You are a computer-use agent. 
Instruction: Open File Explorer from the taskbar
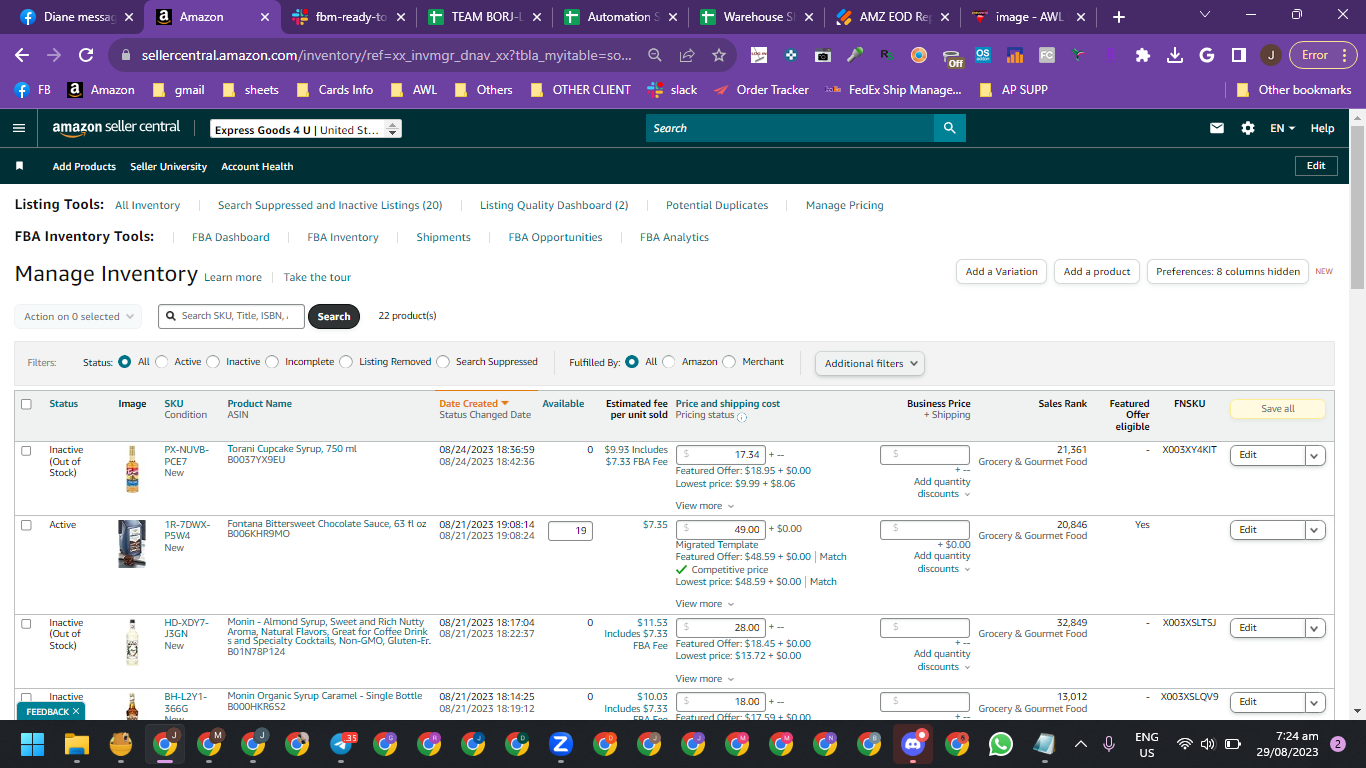(77, 744)
